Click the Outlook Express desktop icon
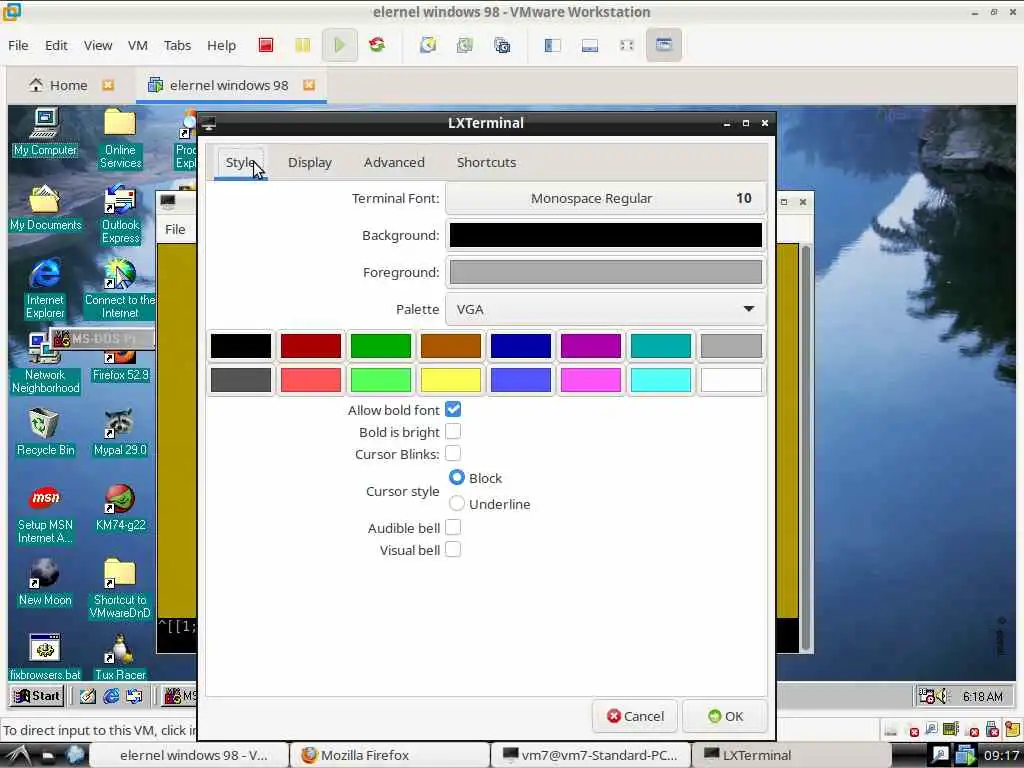 [x=120, y=214]
